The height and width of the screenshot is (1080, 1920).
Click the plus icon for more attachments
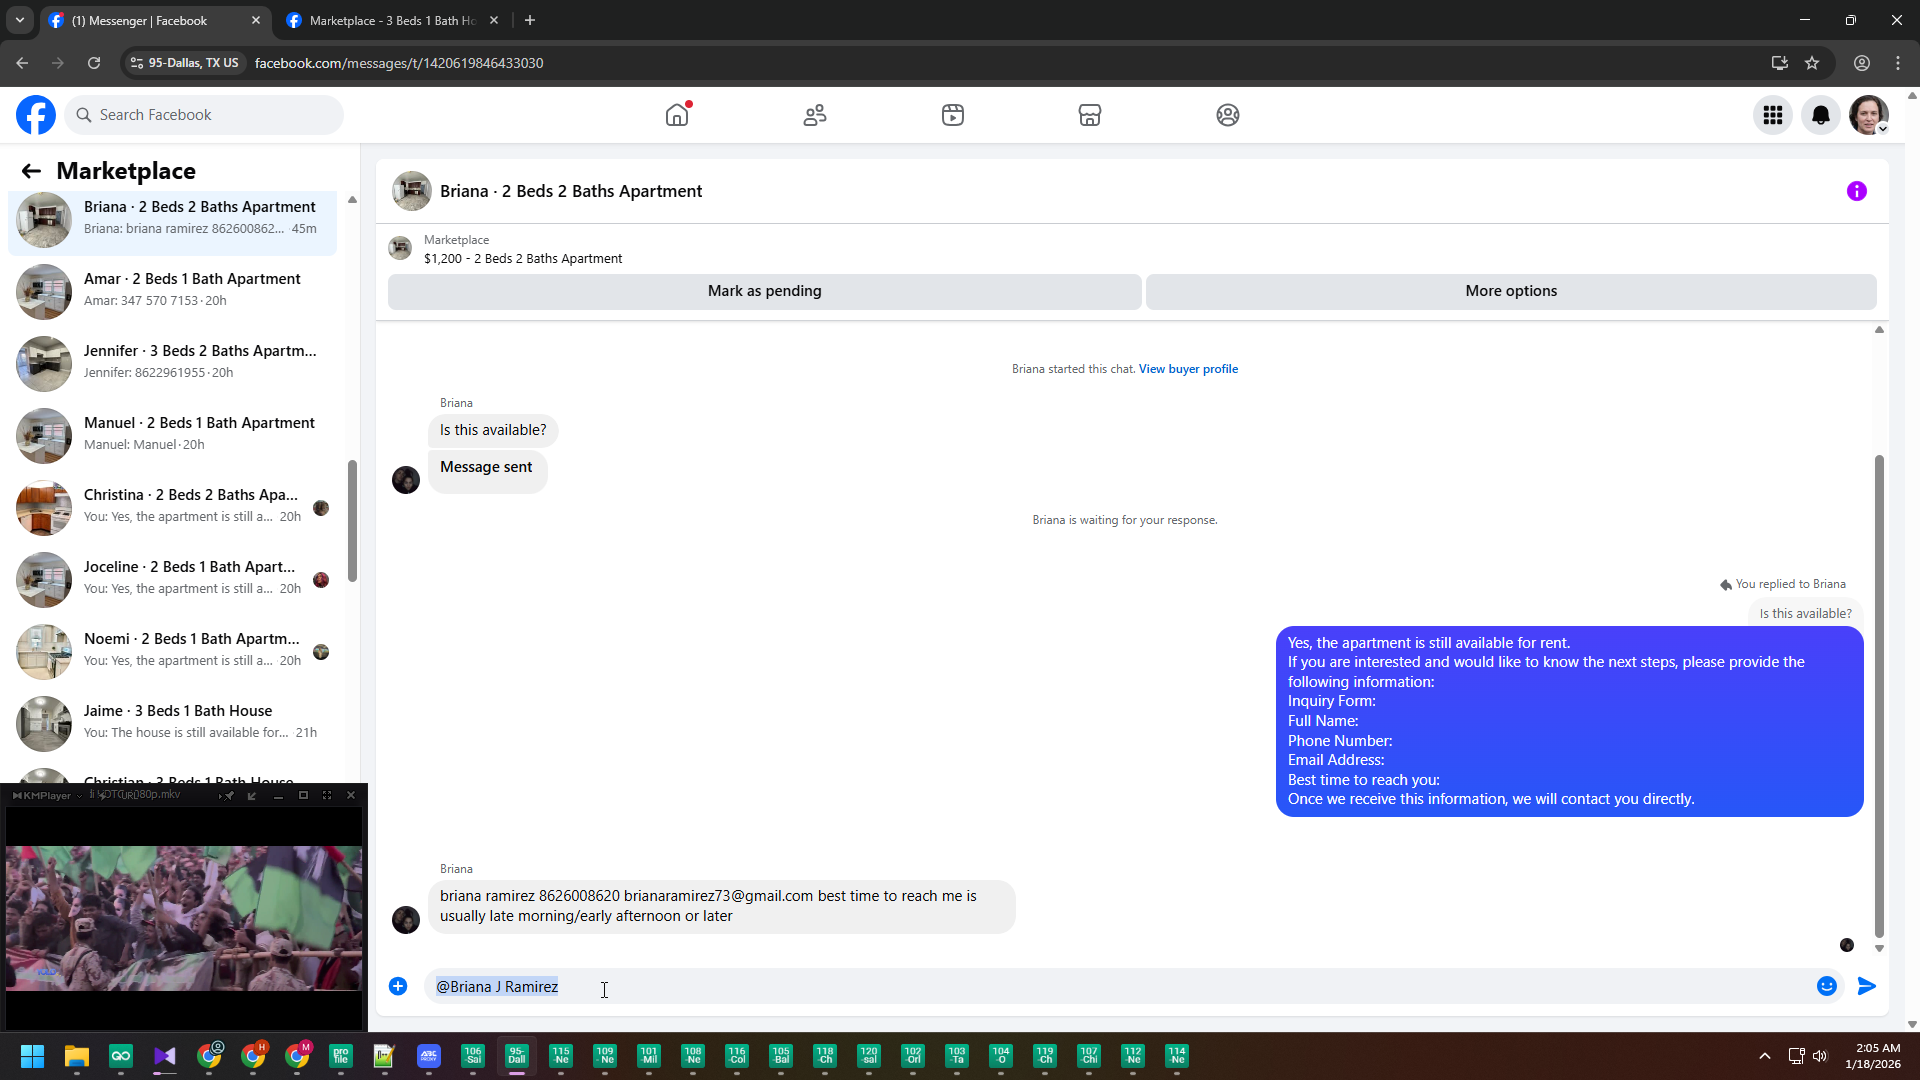point(398,986)
